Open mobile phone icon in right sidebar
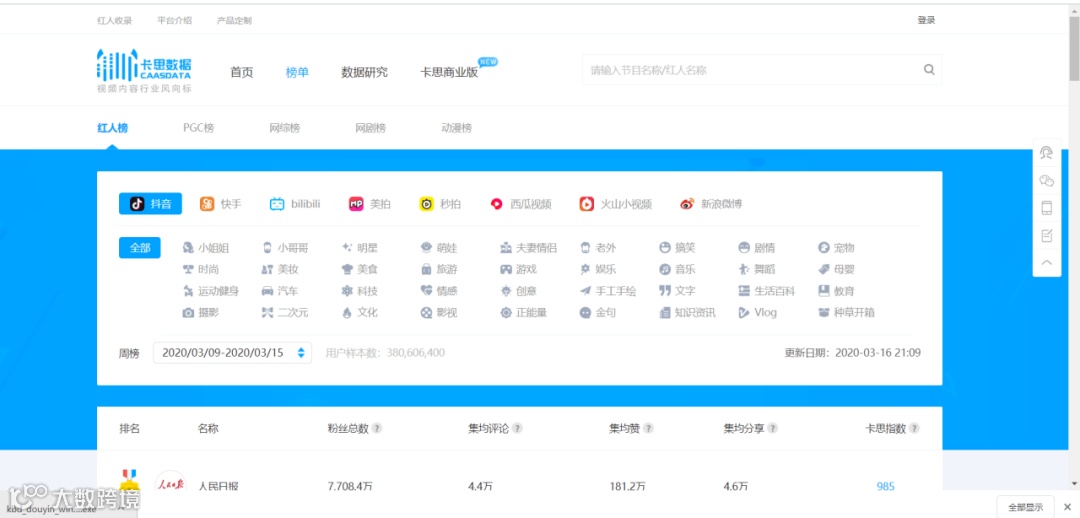 click(x=1046, y=208)
